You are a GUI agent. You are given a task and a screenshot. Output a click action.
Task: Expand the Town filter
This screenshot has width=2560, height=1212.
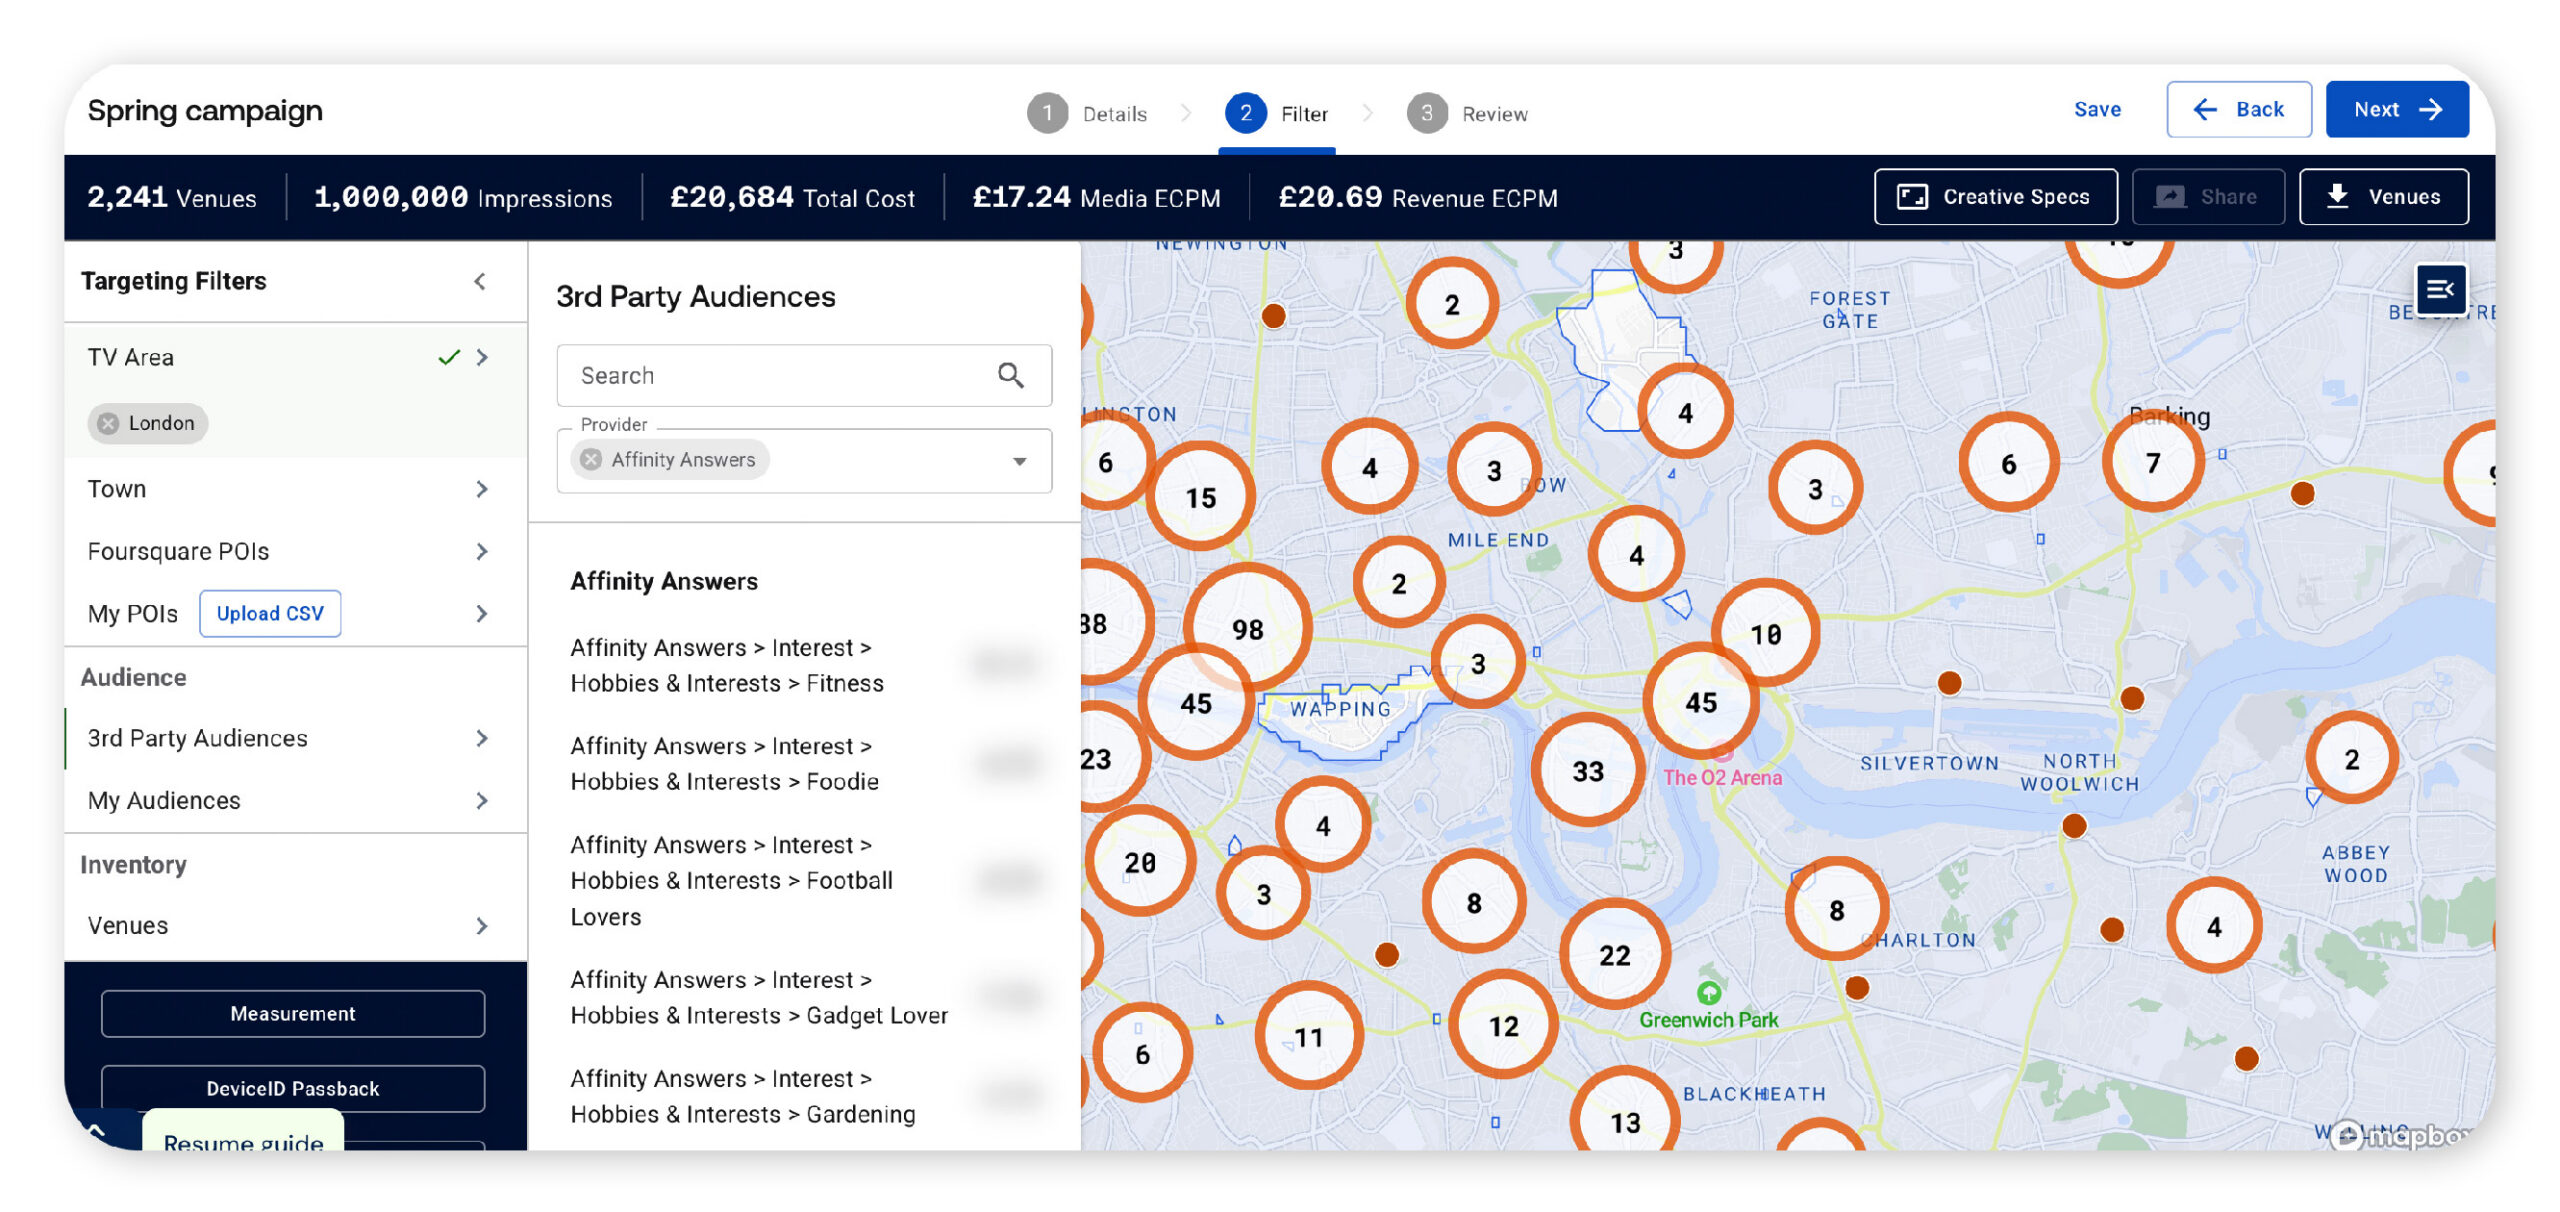(x=482, y=489)
